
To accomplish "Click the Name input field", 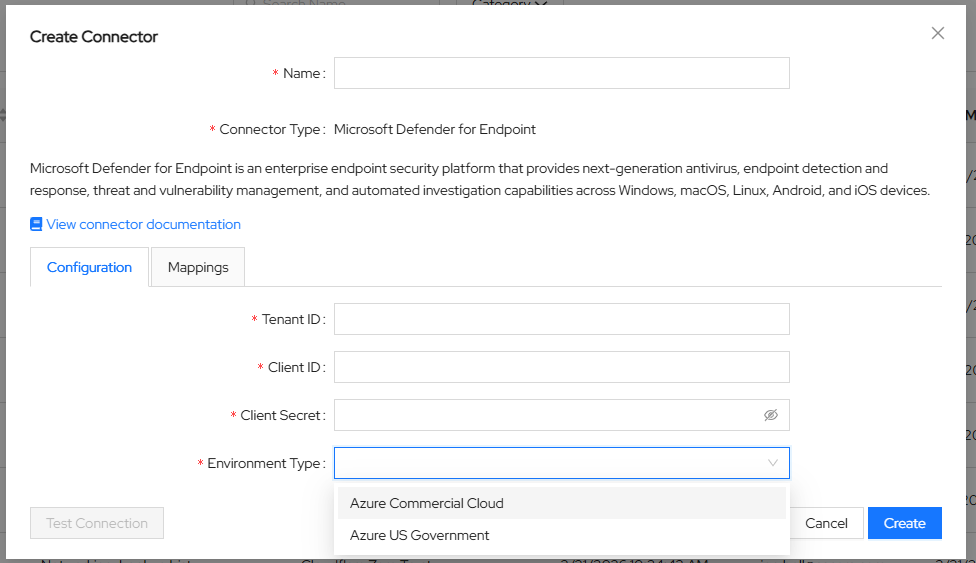I will pos(561,73).
